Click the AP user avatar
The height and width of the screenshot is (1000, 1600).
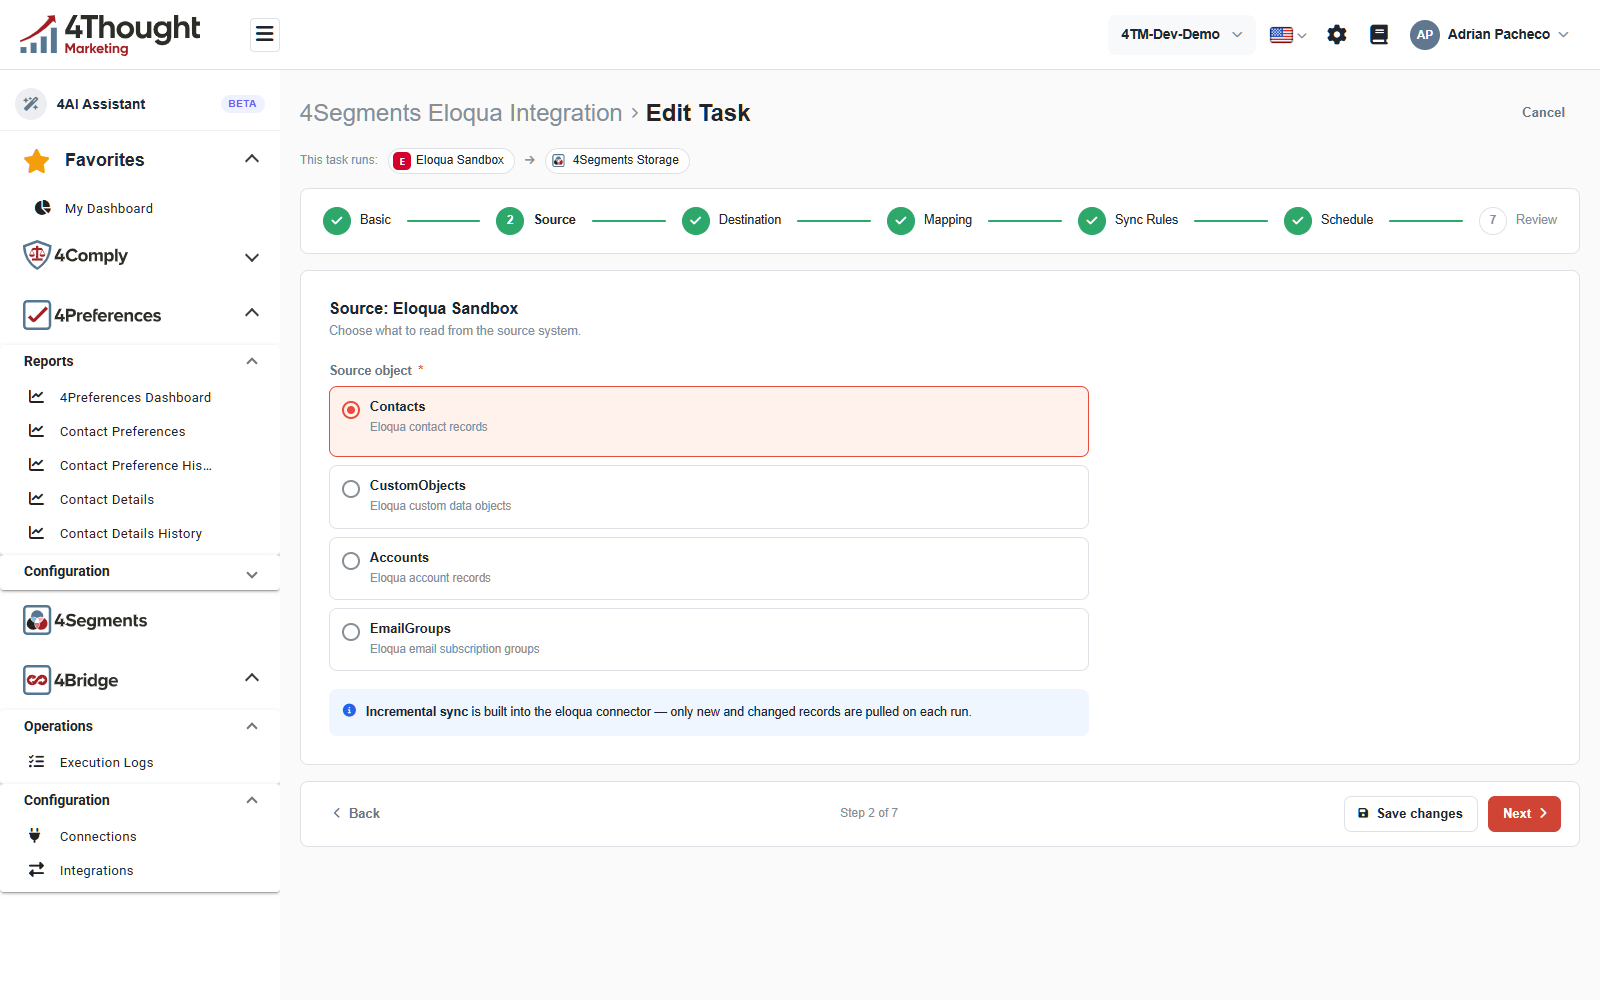click(x=1425, y=35)
